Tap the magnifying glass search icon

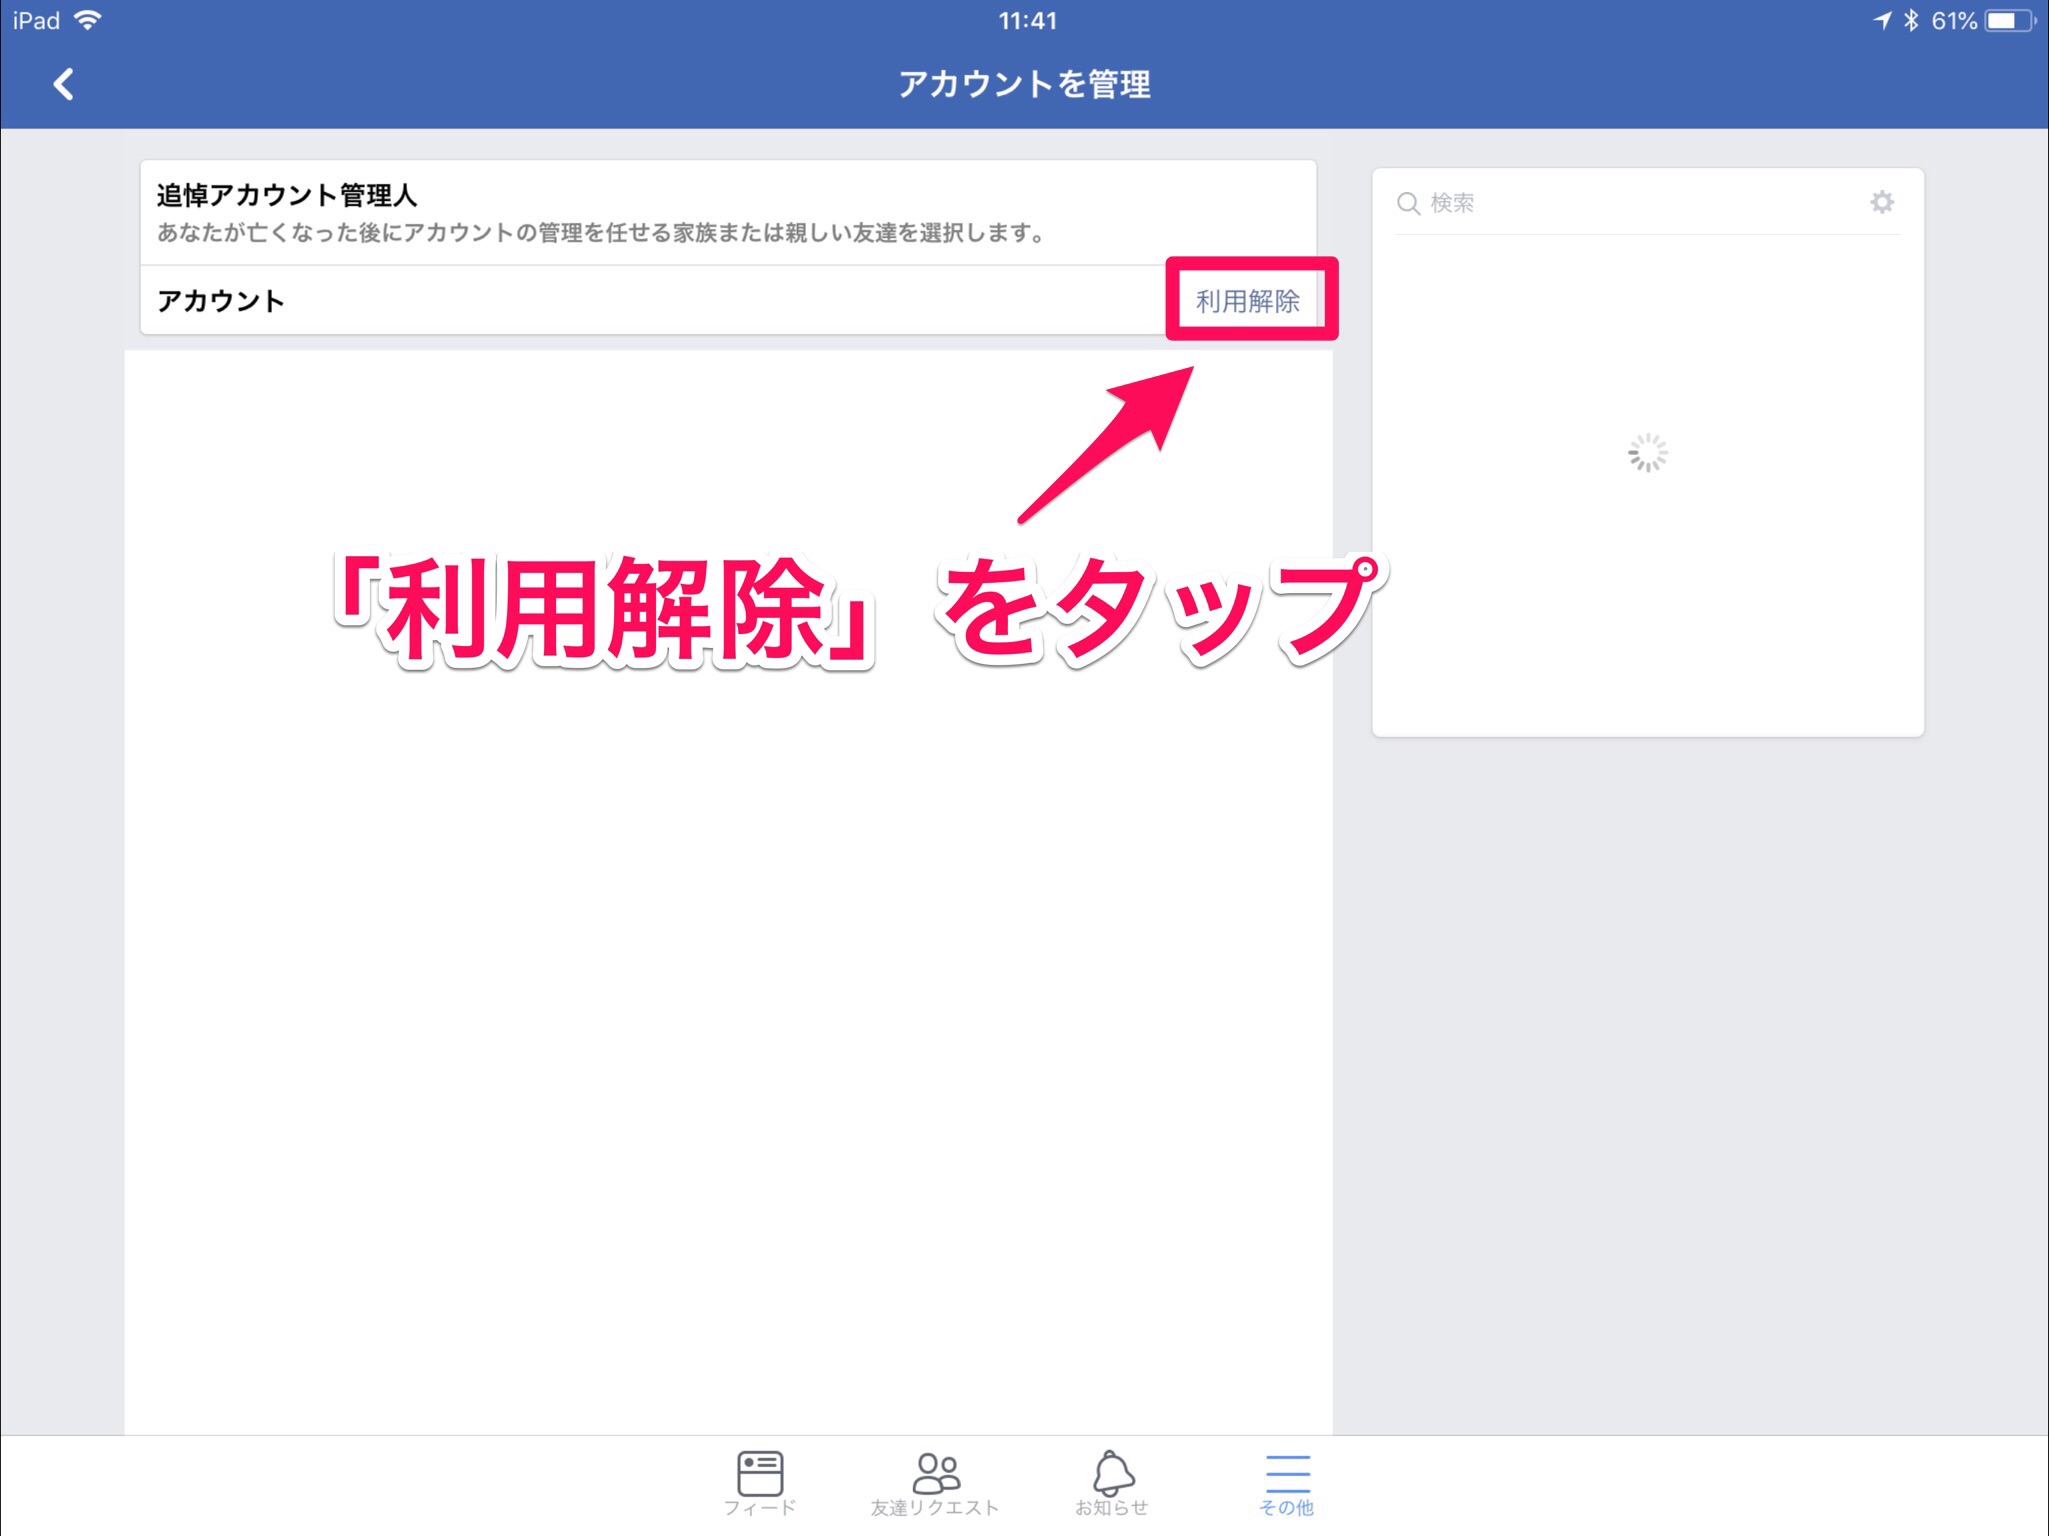coord(1408,204)
